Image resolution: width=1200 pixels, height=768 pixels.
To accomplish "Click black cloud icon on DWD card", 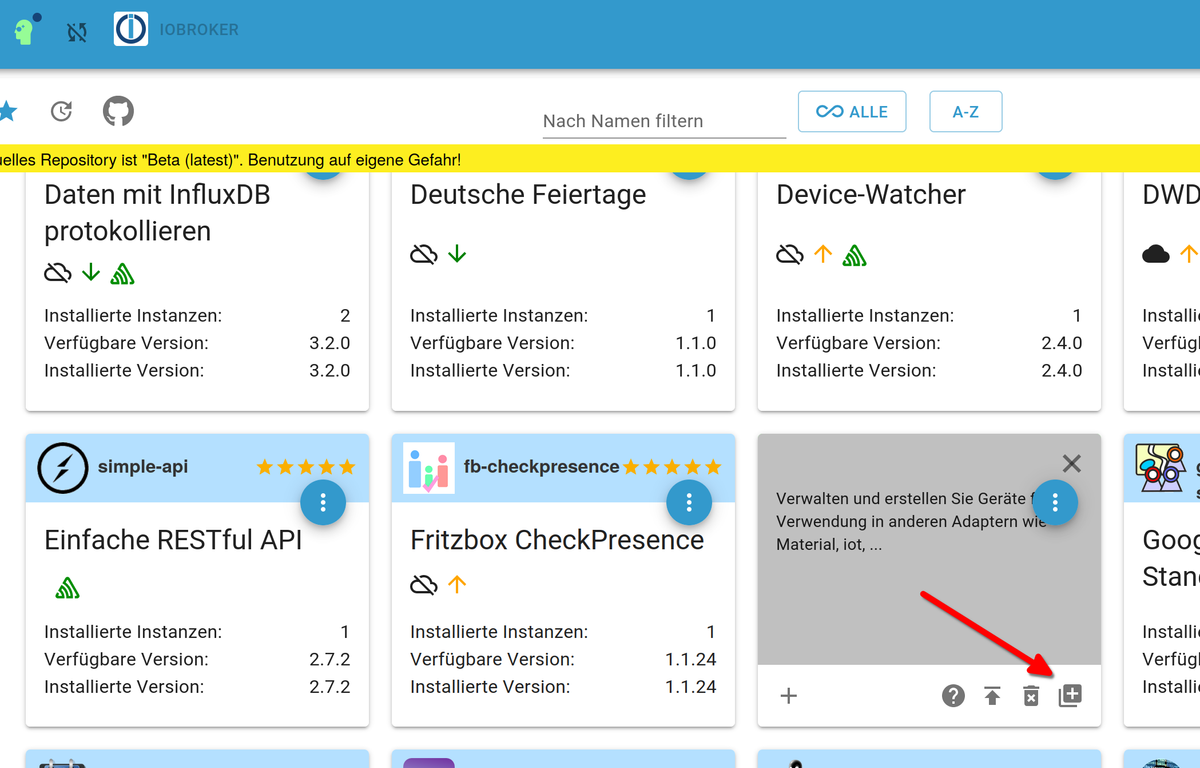I will click(x=1156, y=254).
